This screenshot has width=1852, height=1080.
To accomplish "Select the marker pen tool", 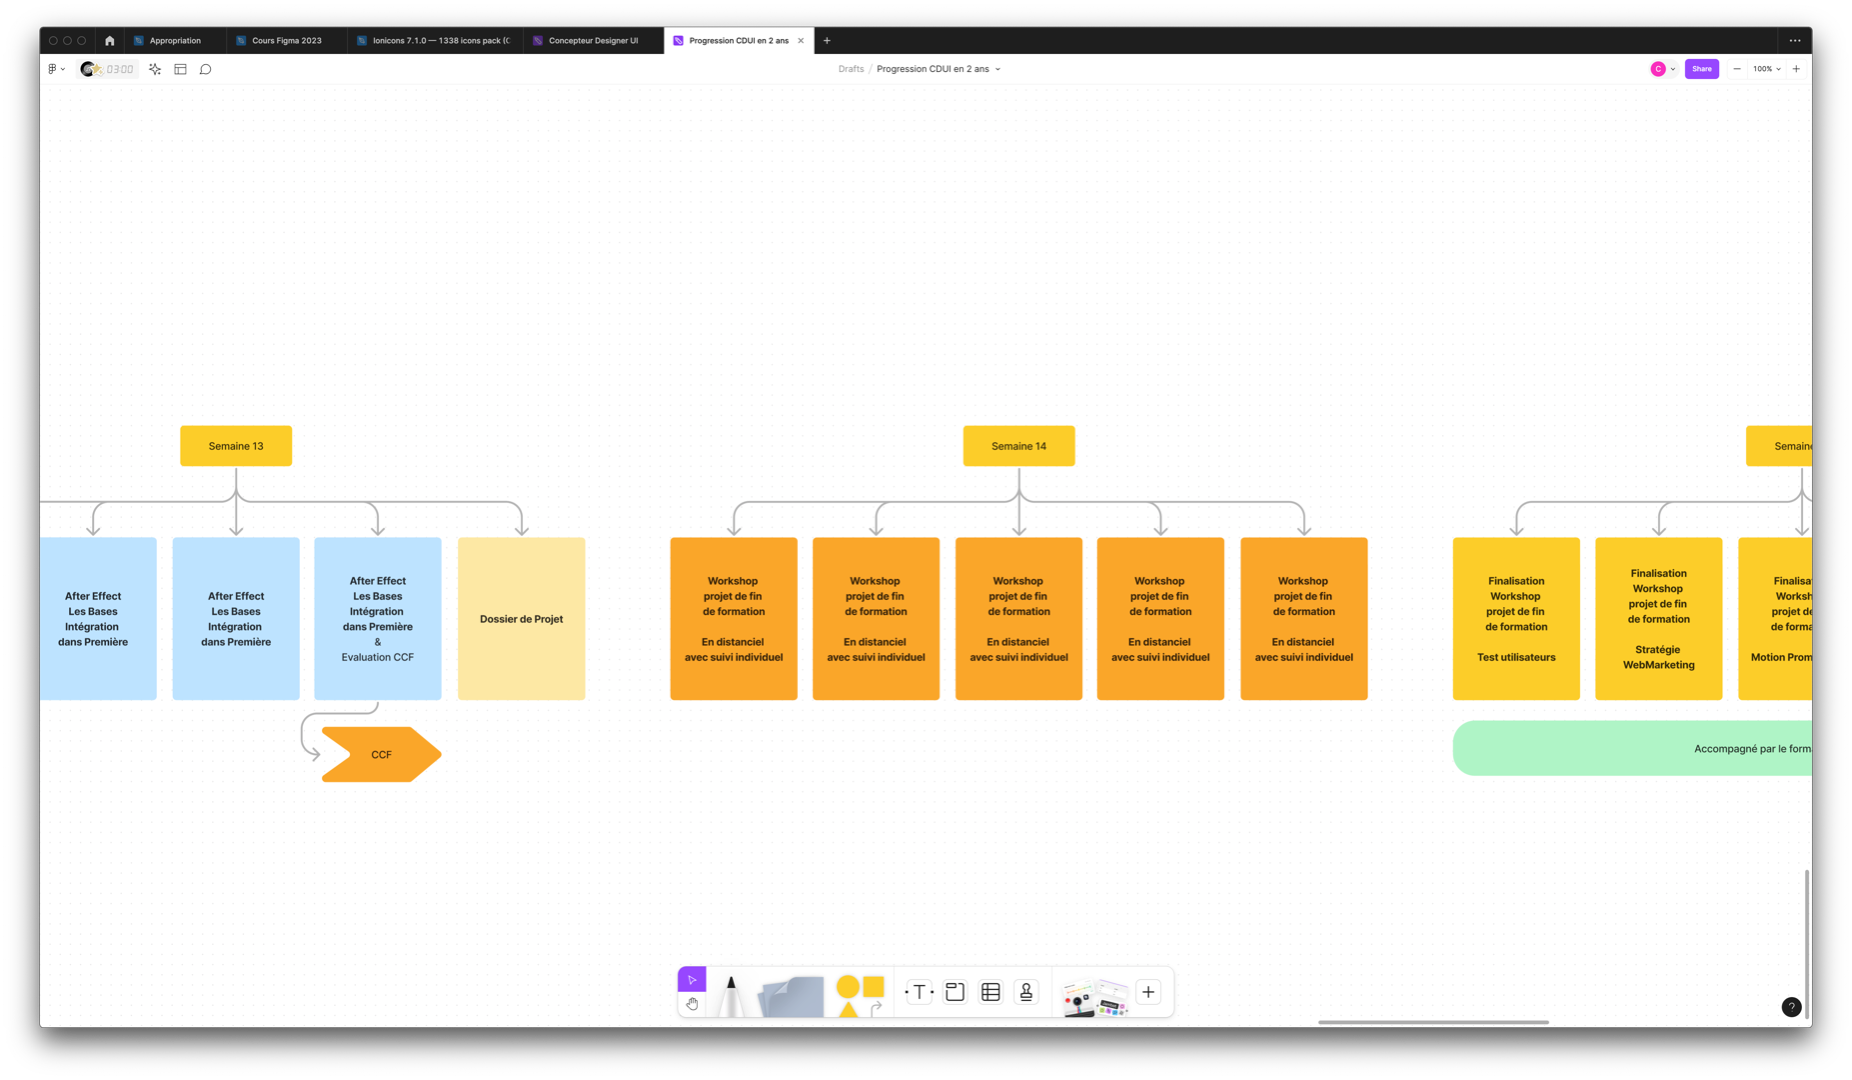I will [731, 995].
